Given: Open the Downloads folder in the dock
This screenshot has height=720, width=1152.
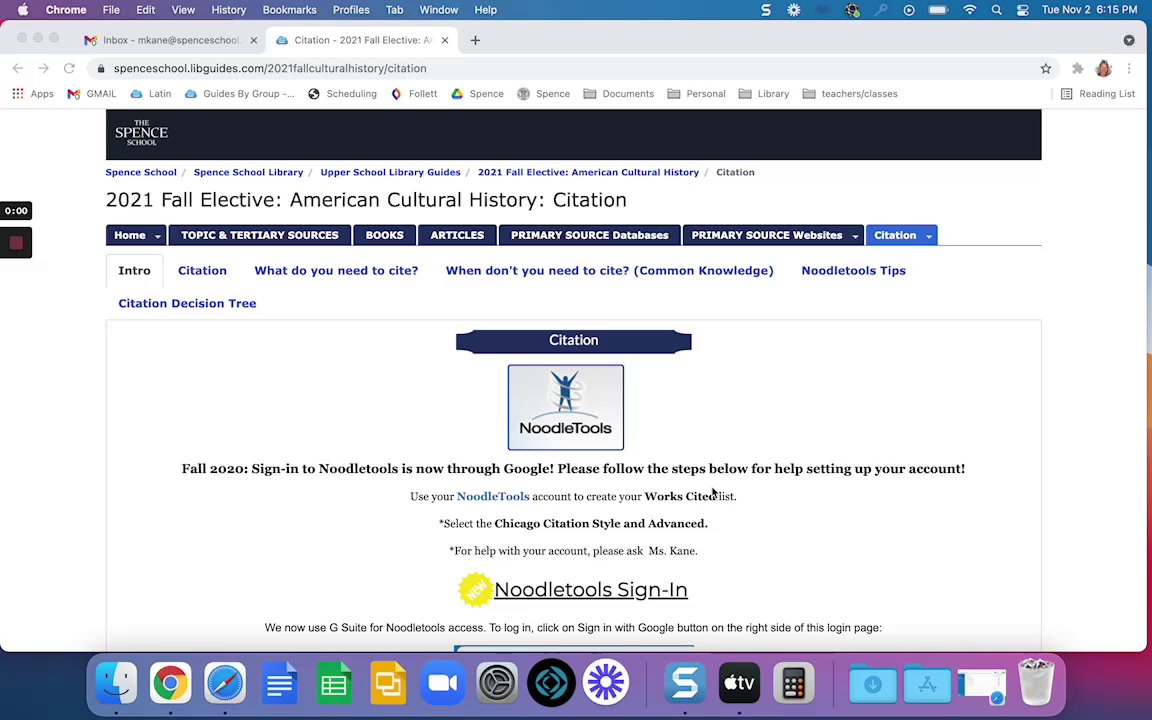Looking at the screenshot, I should [x=873, y=683].
